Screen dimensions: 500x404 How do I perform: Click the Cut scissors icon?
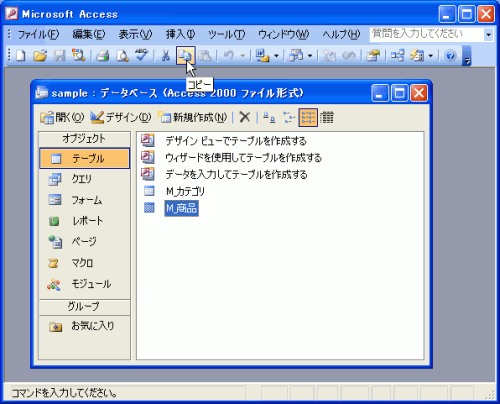click(x=165, y=55)
